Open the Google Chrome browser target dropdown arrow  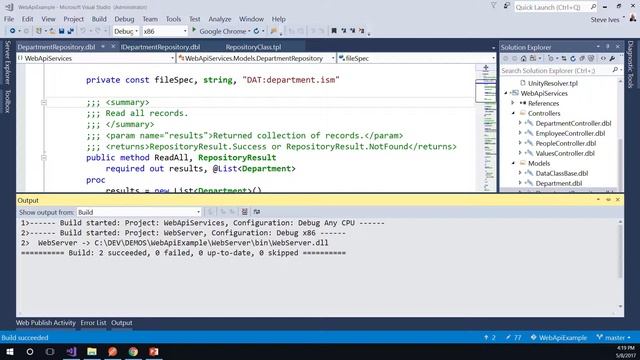[249, 31]
